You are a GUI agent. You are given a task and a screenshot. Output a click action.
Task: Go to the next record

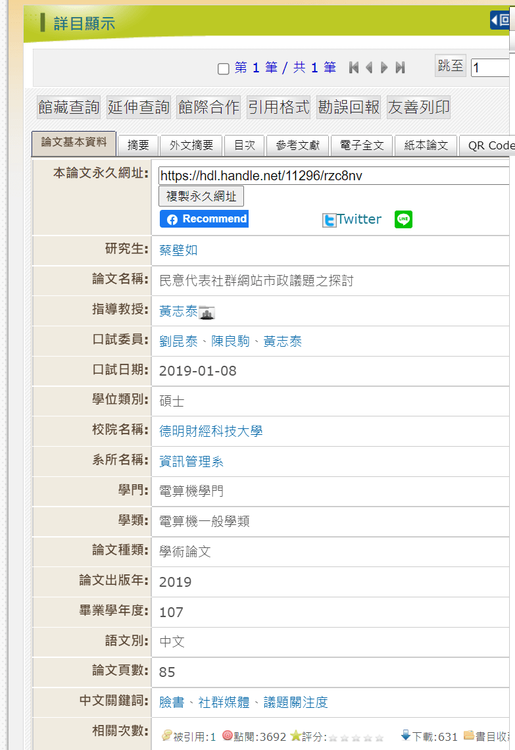(384, 67)
